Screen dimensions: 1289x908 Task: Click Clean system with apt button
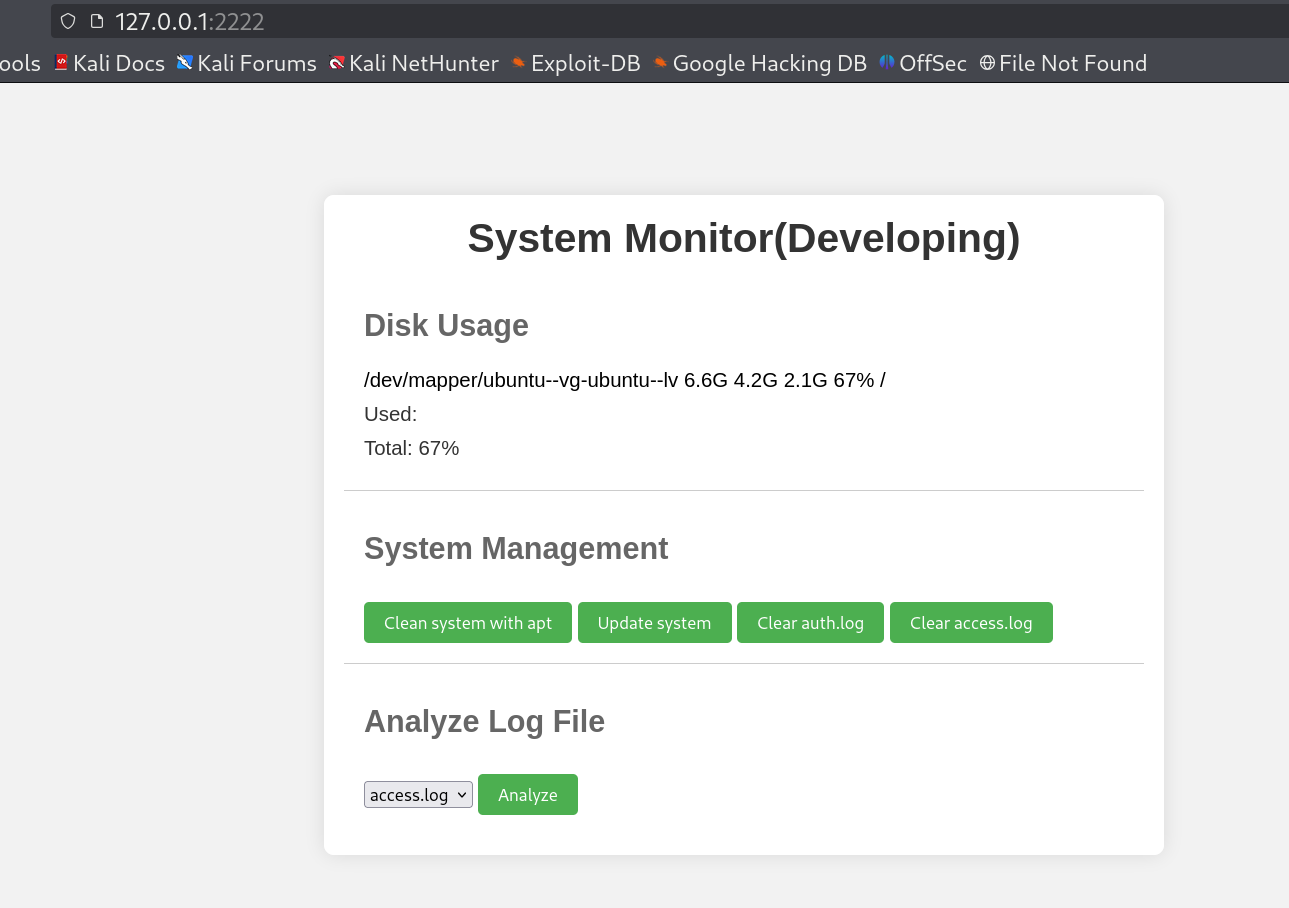pyautogui.click(x=468, y=623)
